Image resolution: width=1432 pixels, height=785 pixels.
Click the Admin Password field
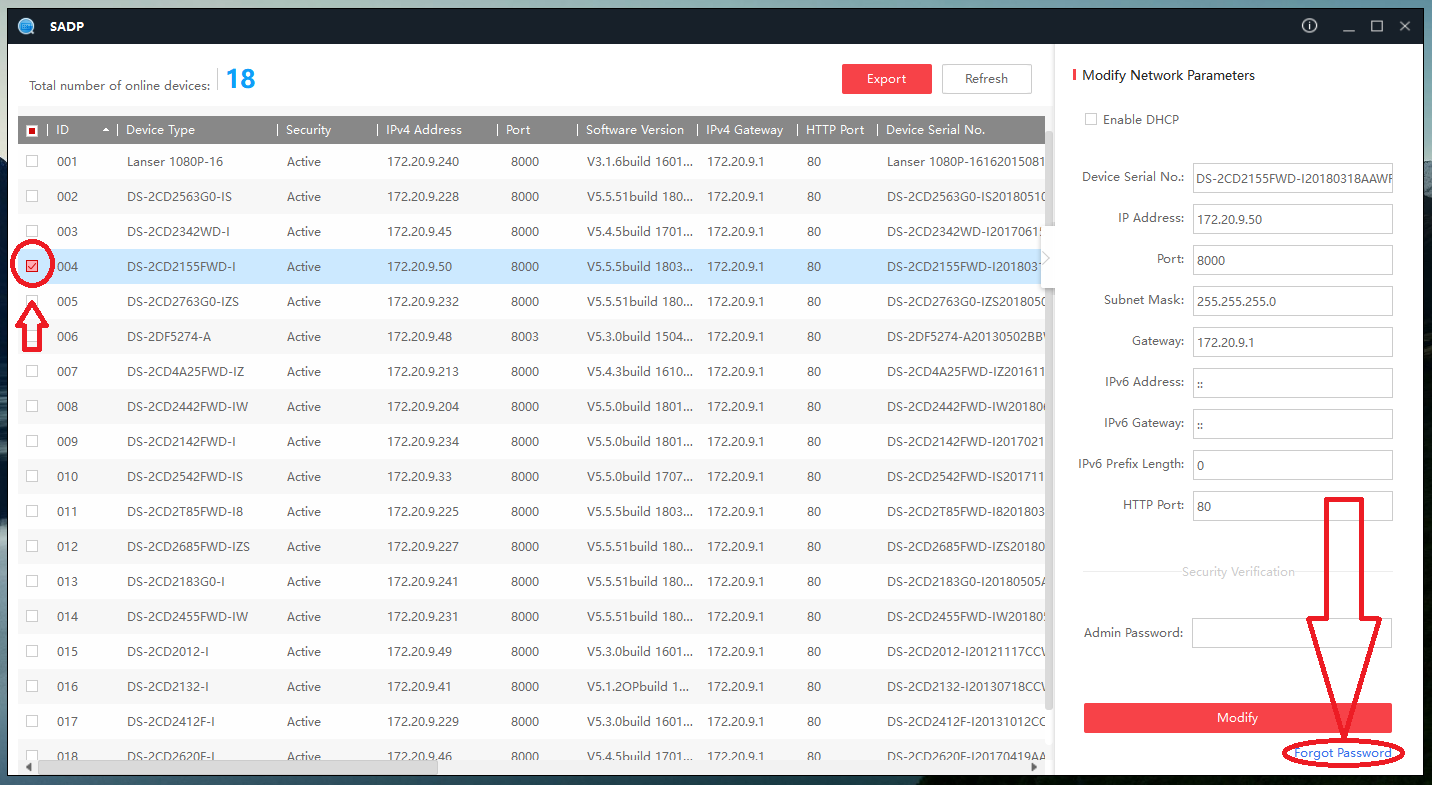tap(1292, 633)
